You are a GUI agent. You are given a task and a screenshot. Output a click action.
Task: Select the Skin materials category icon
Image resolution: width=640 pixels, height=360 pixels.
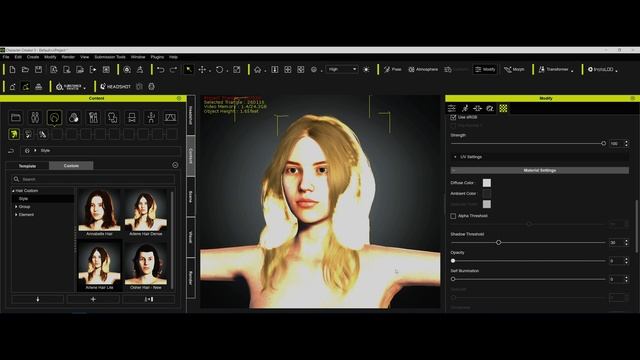click(73, 118)
